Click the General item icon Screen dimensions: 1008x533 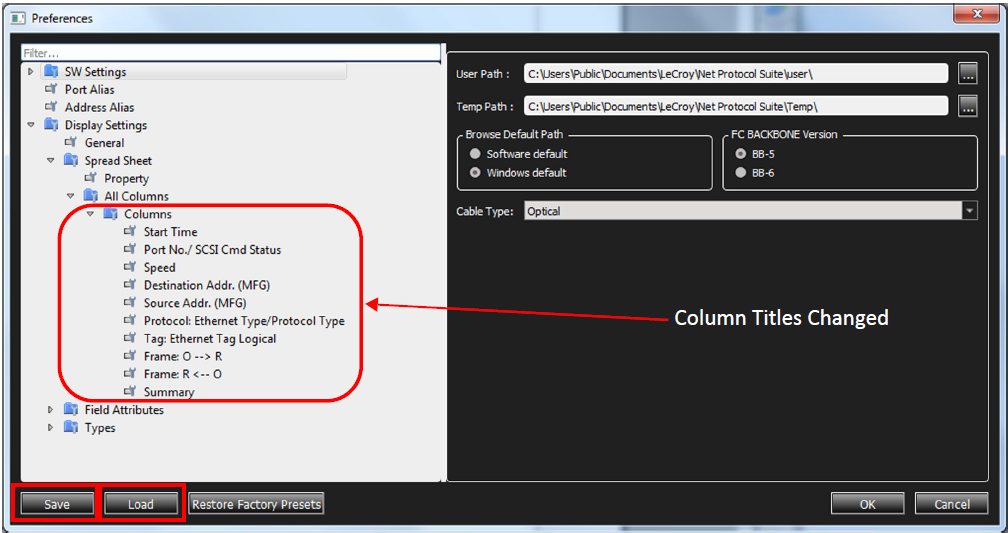[71, 142]
